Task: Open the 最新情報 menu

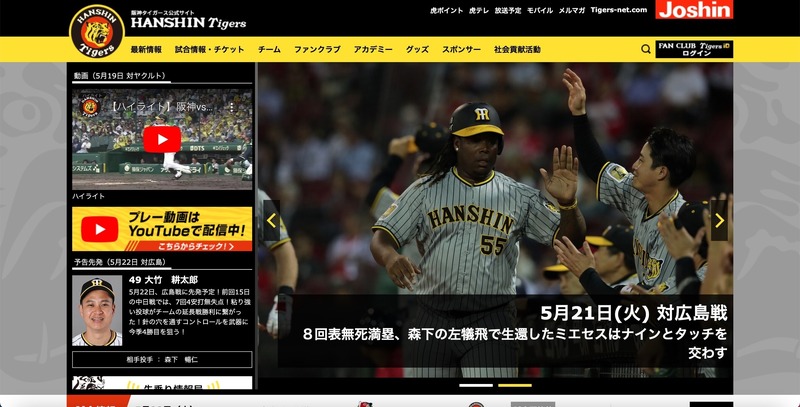Action: pos(146,49)
